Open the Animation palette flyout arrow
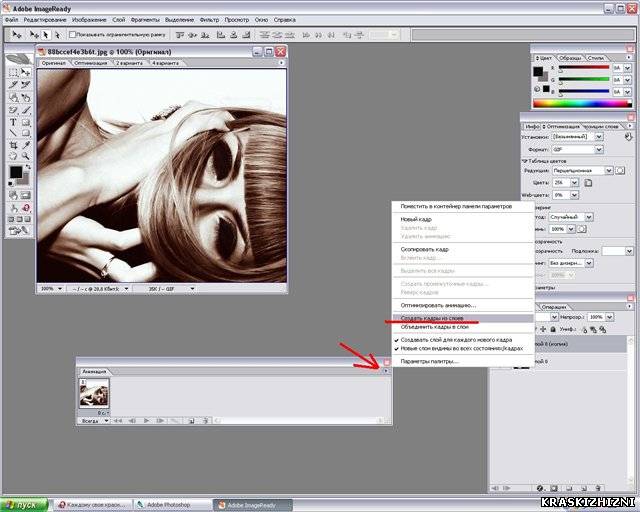The image size is (640, 512). click(386, 371)
